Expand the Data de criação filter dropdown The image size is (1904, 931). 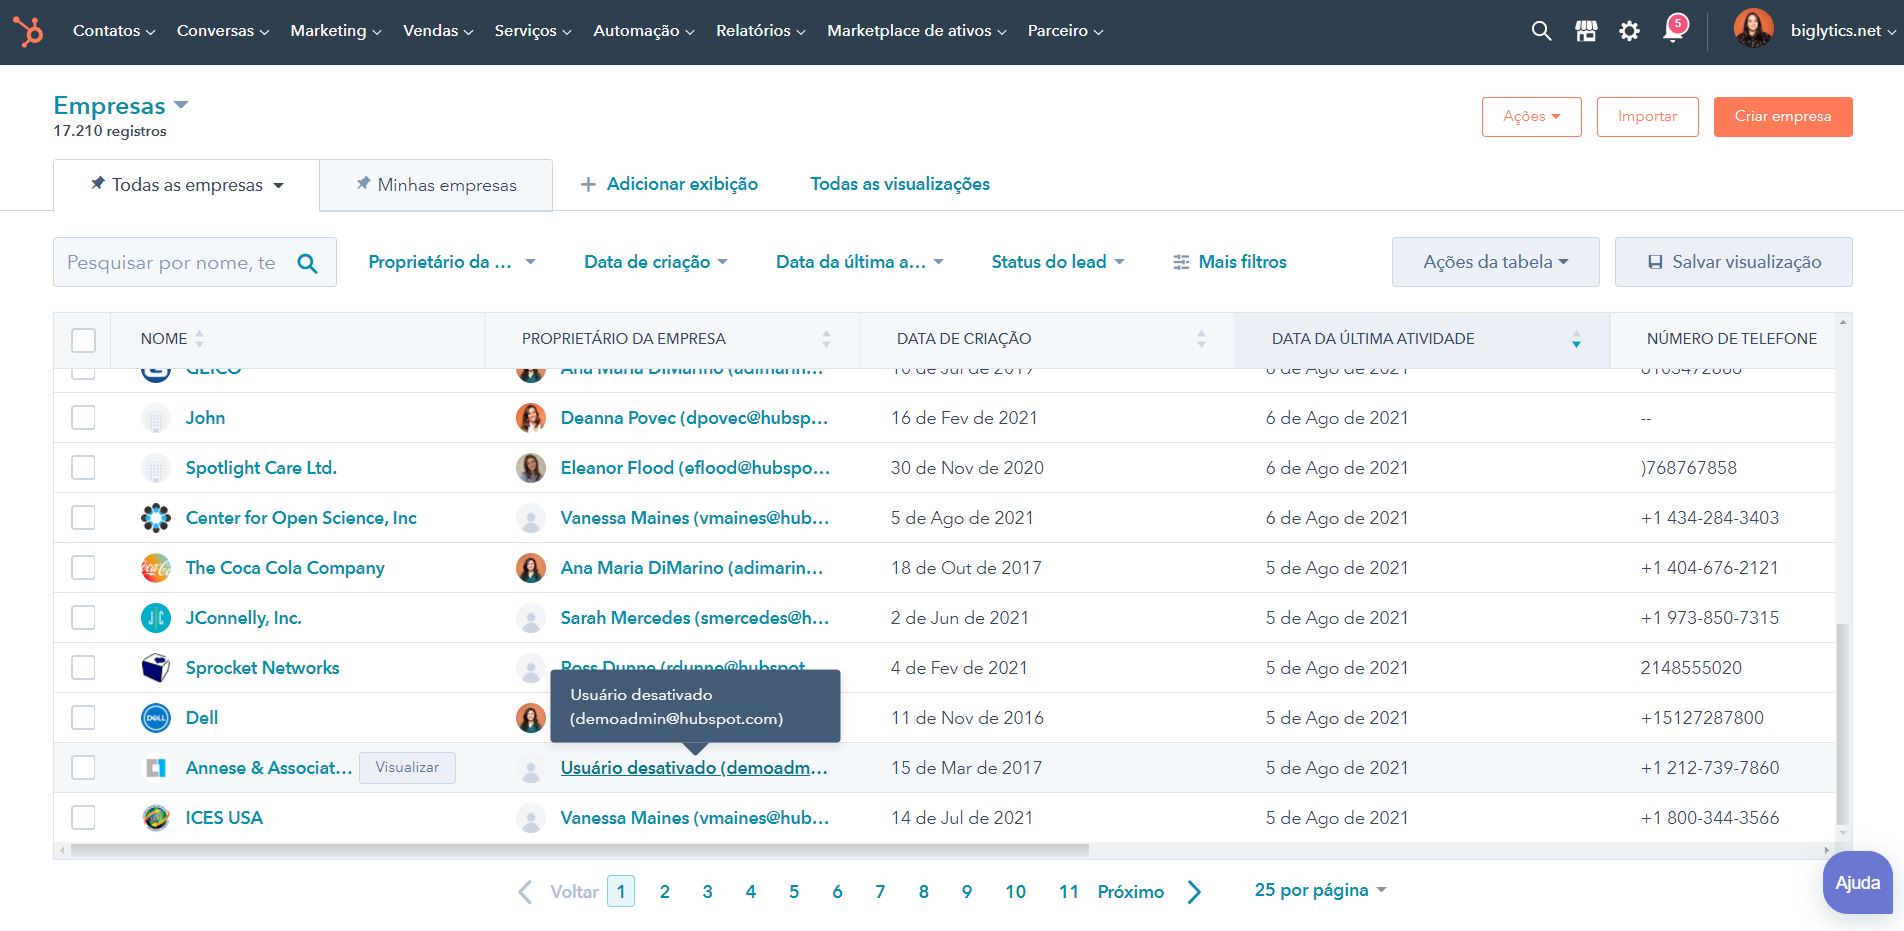(655, 261)
